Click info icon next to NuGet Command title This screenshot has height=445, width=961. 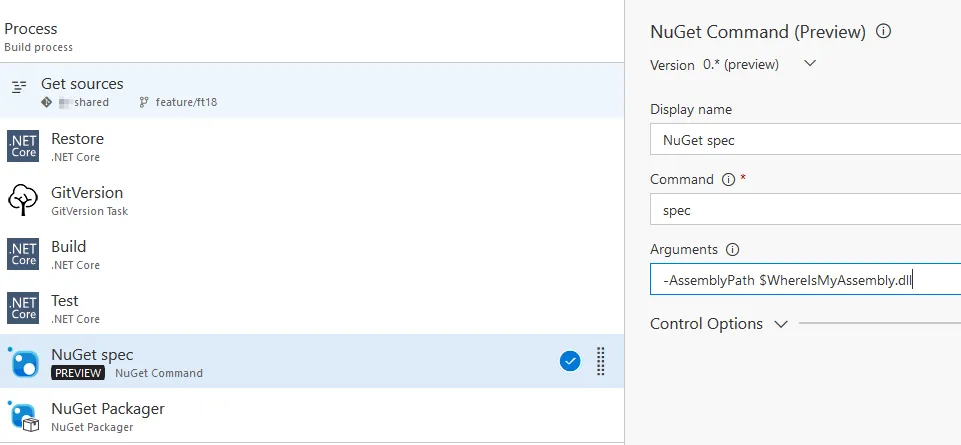tap(883, 31)
